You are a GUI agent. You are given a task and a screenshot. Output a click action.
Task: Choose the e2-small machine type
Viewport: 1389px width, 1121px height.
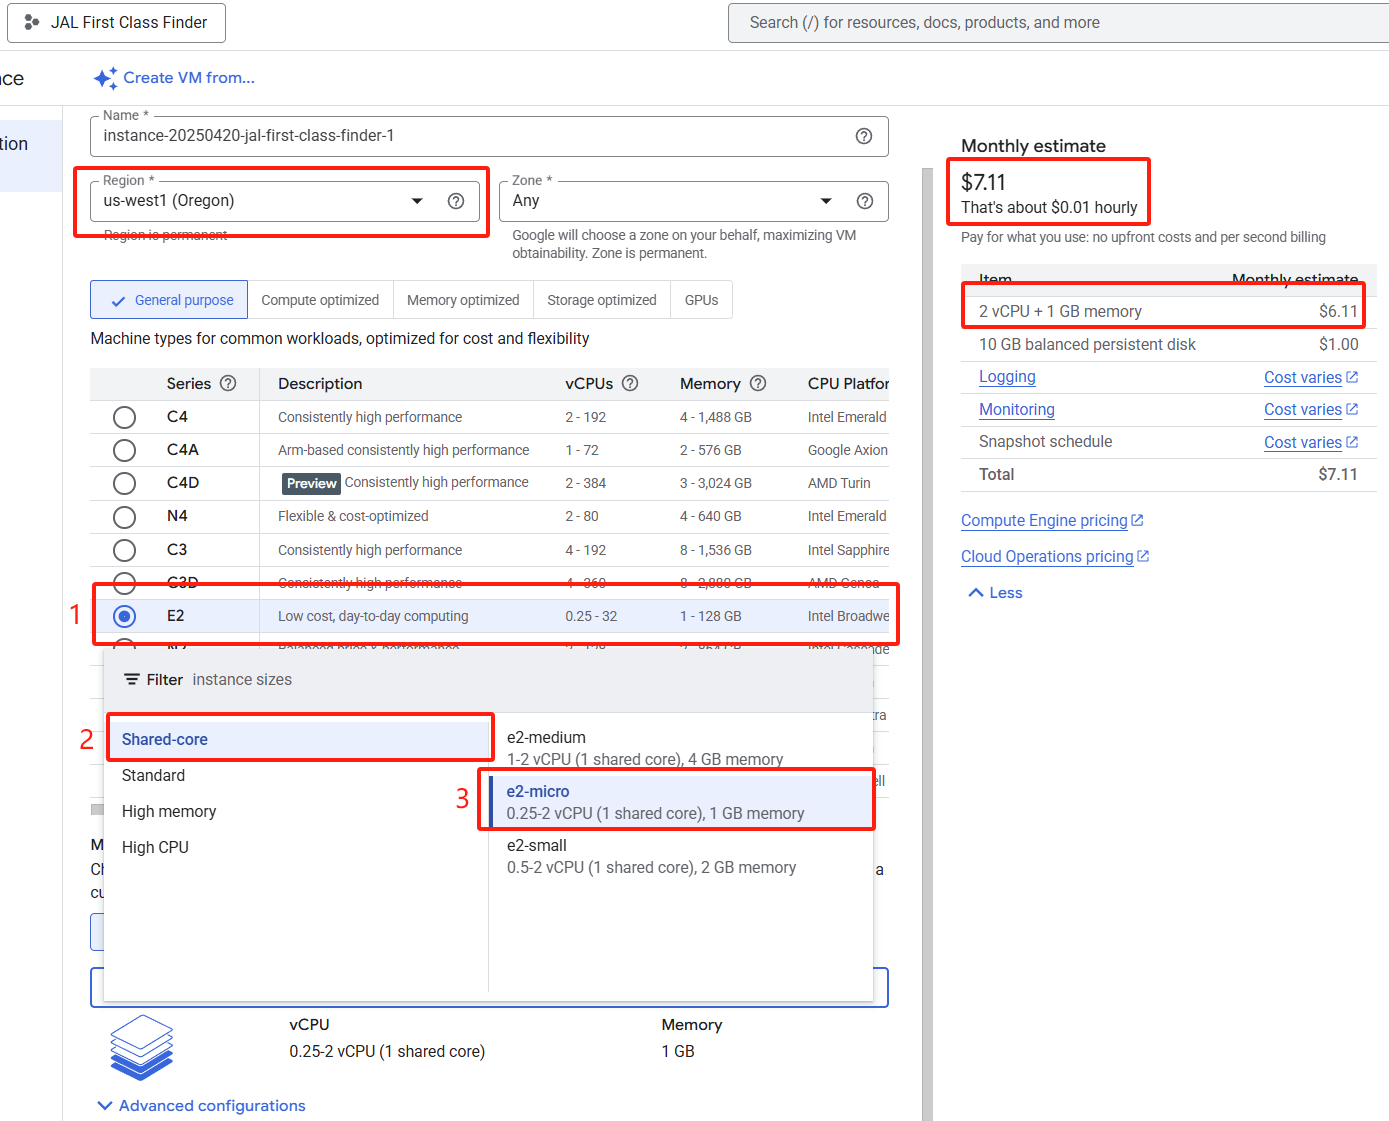(x=650, y=856)
